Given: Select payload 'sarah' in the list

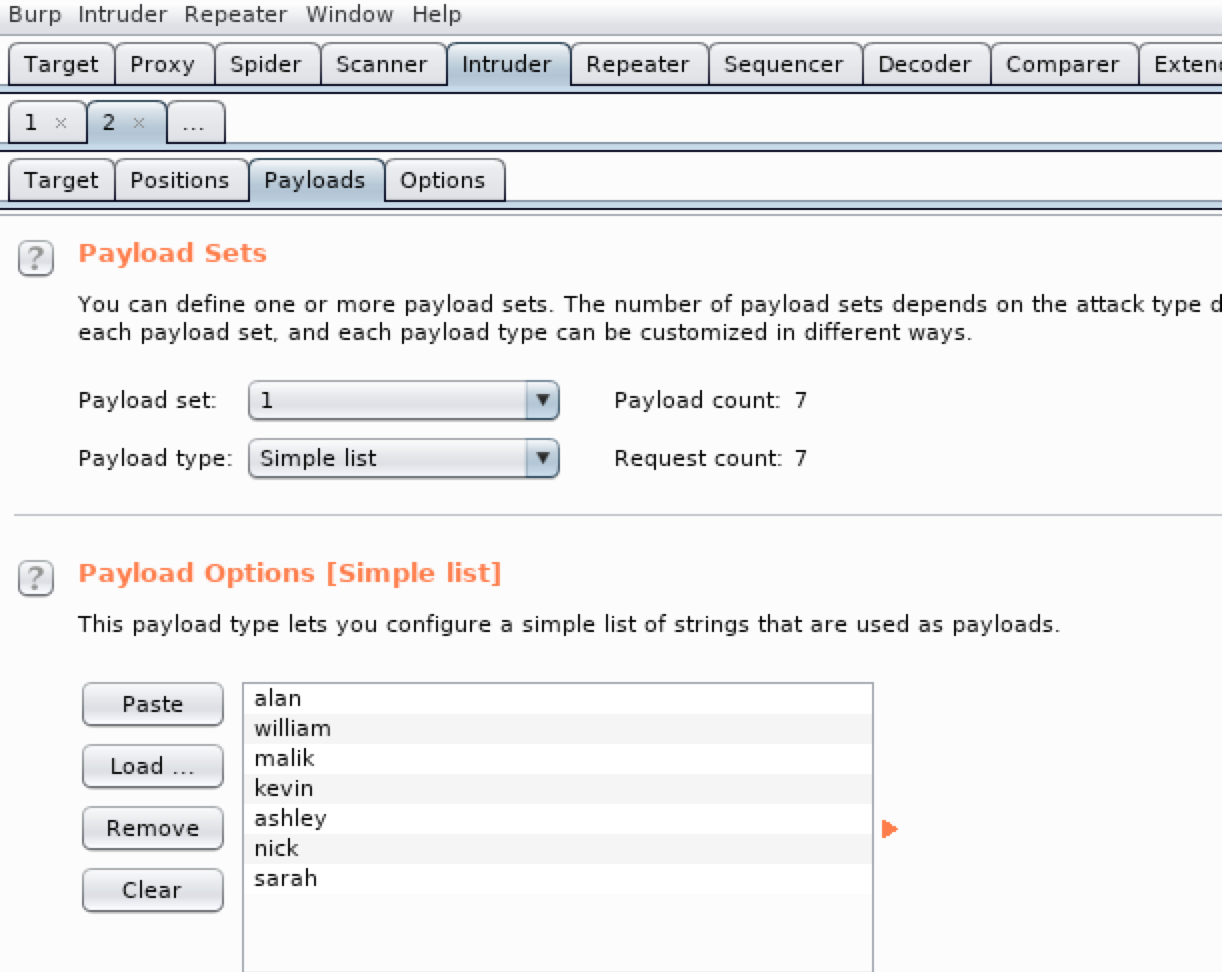Looking at the screenshot, I should click(x=558, y=879).
